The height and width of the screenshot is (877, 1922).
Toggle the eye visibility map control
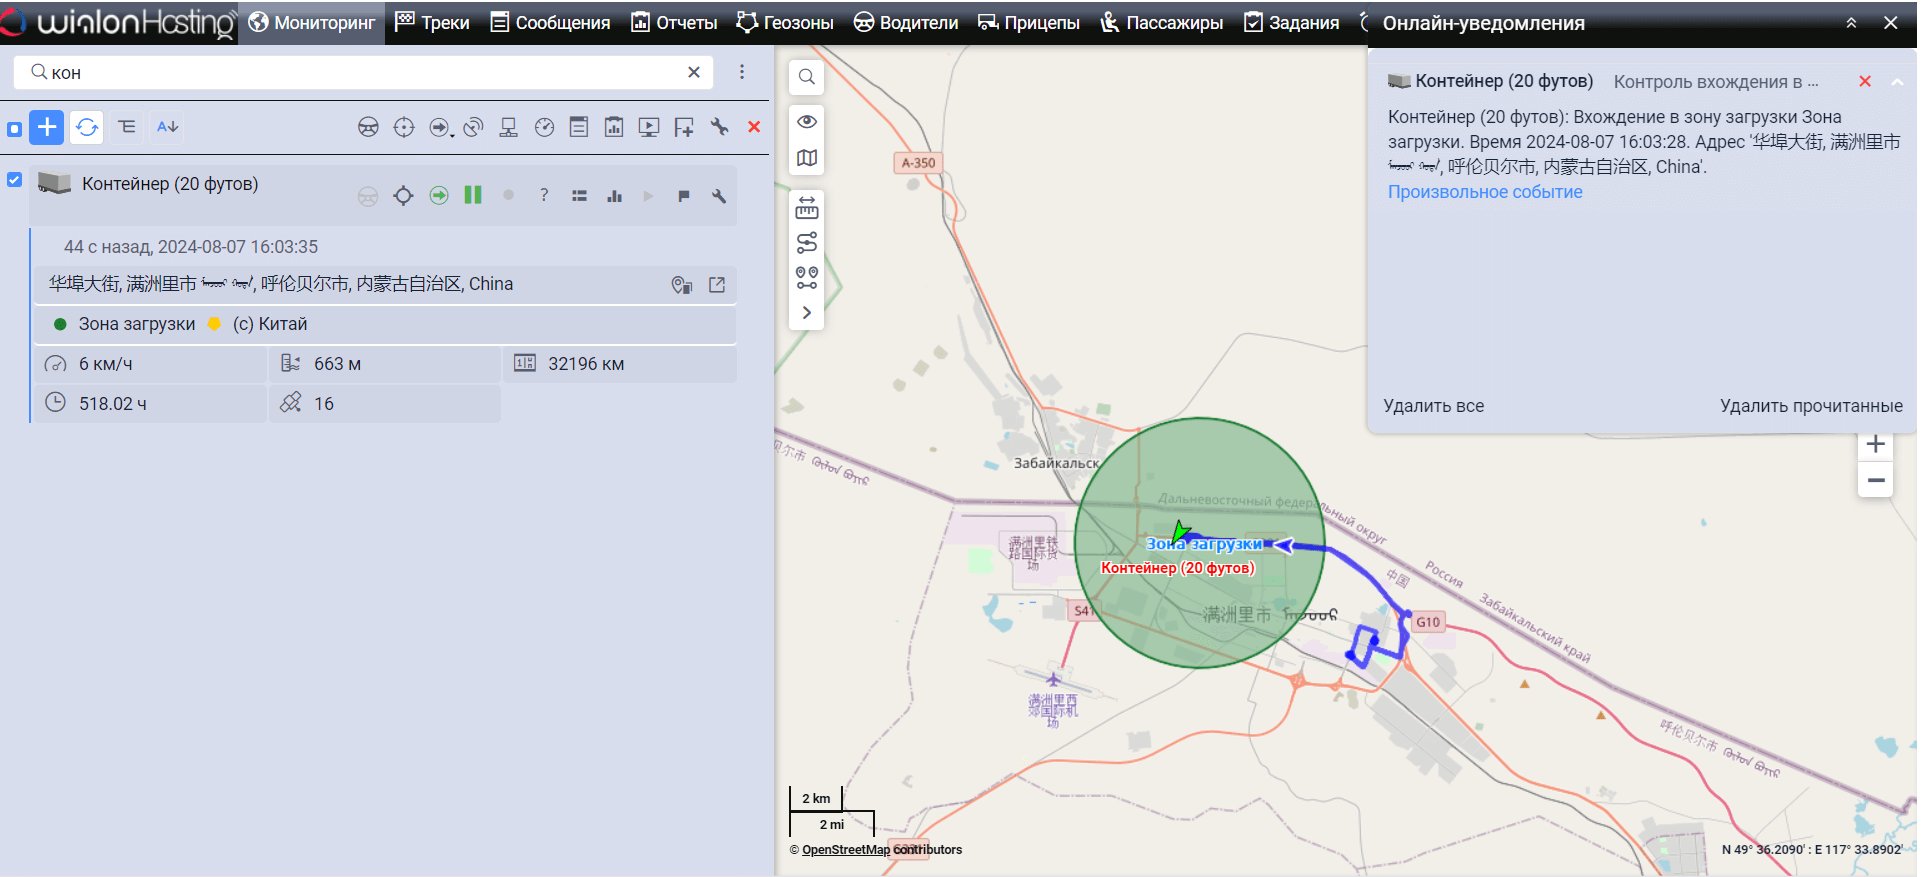coord(807,122)
